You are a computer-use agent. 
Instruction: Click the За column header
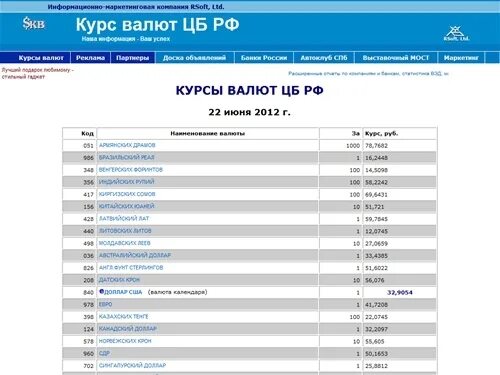coord(356,133)
